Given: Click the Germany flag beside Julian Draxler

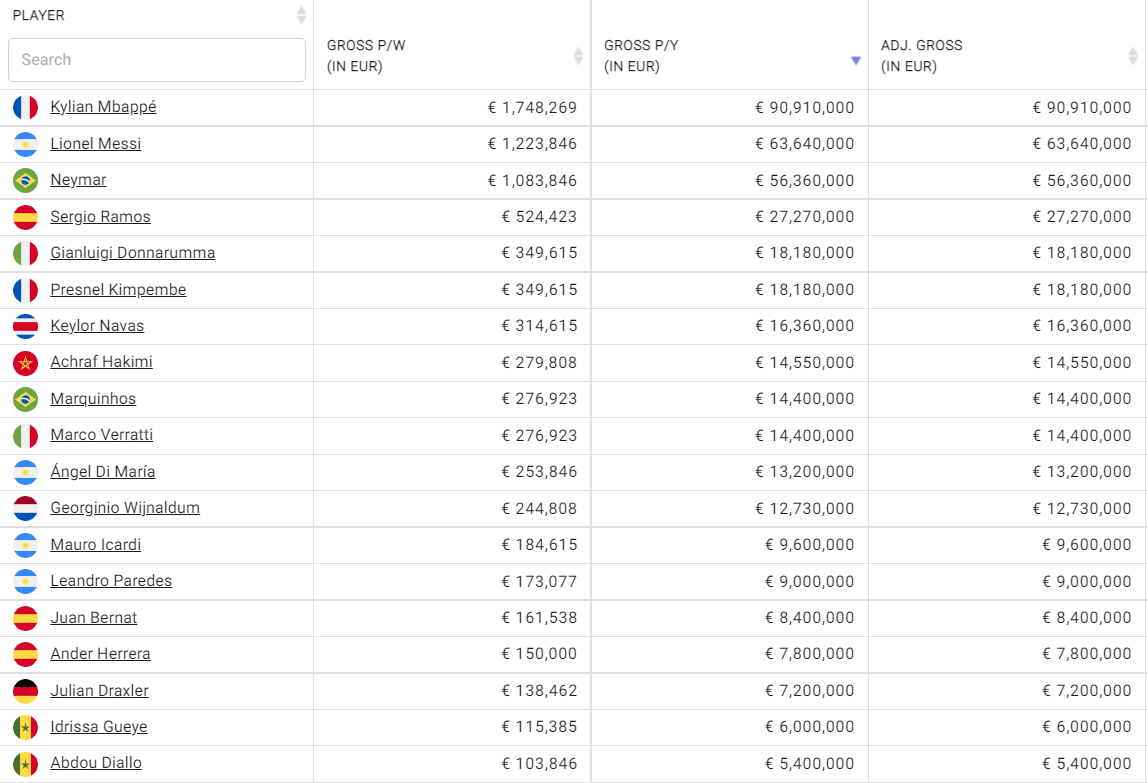Looking at the screenshot, I should pyautogui.click(x=26, y=691).
